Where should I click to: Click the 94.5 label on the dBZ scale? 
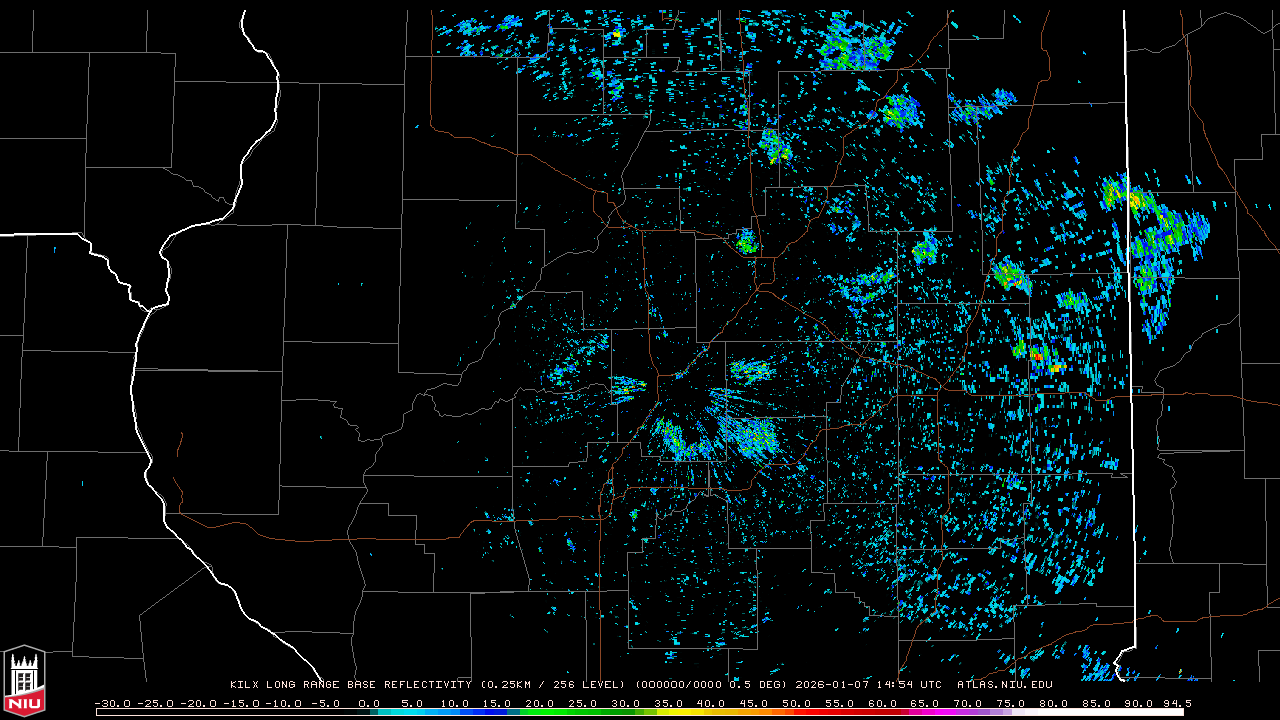1174,703
